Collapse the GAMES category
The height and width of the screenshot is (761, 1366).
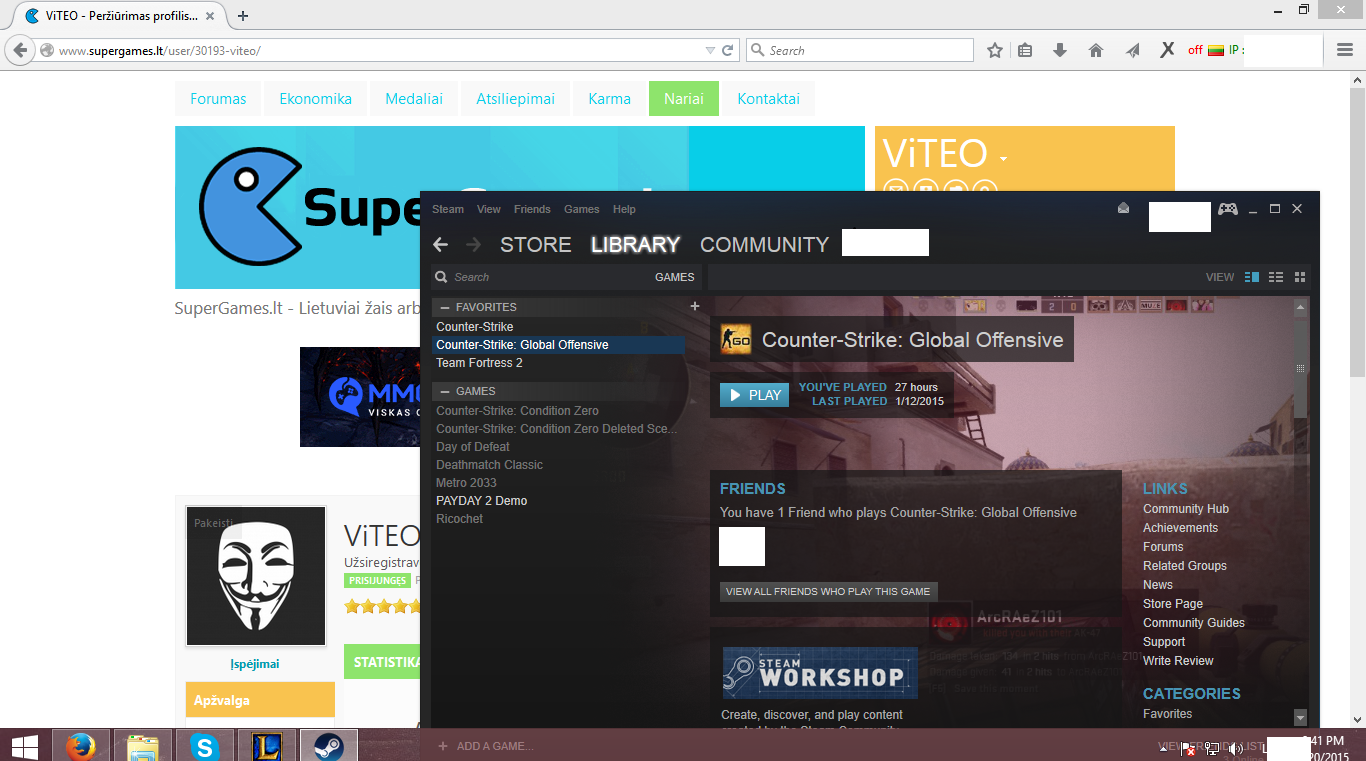[445, 391]
